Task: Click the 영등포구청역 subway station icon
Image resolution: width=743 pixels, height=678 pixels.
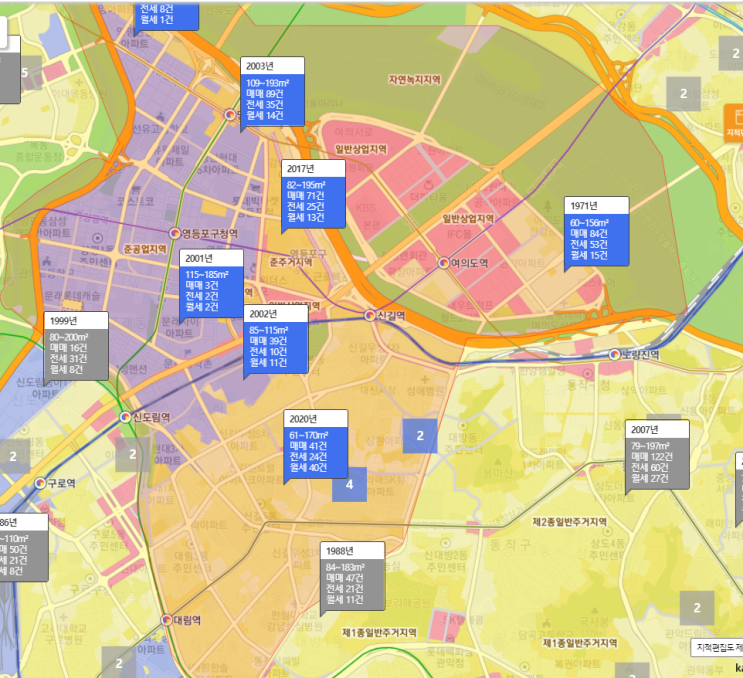Action: [175, 233]
